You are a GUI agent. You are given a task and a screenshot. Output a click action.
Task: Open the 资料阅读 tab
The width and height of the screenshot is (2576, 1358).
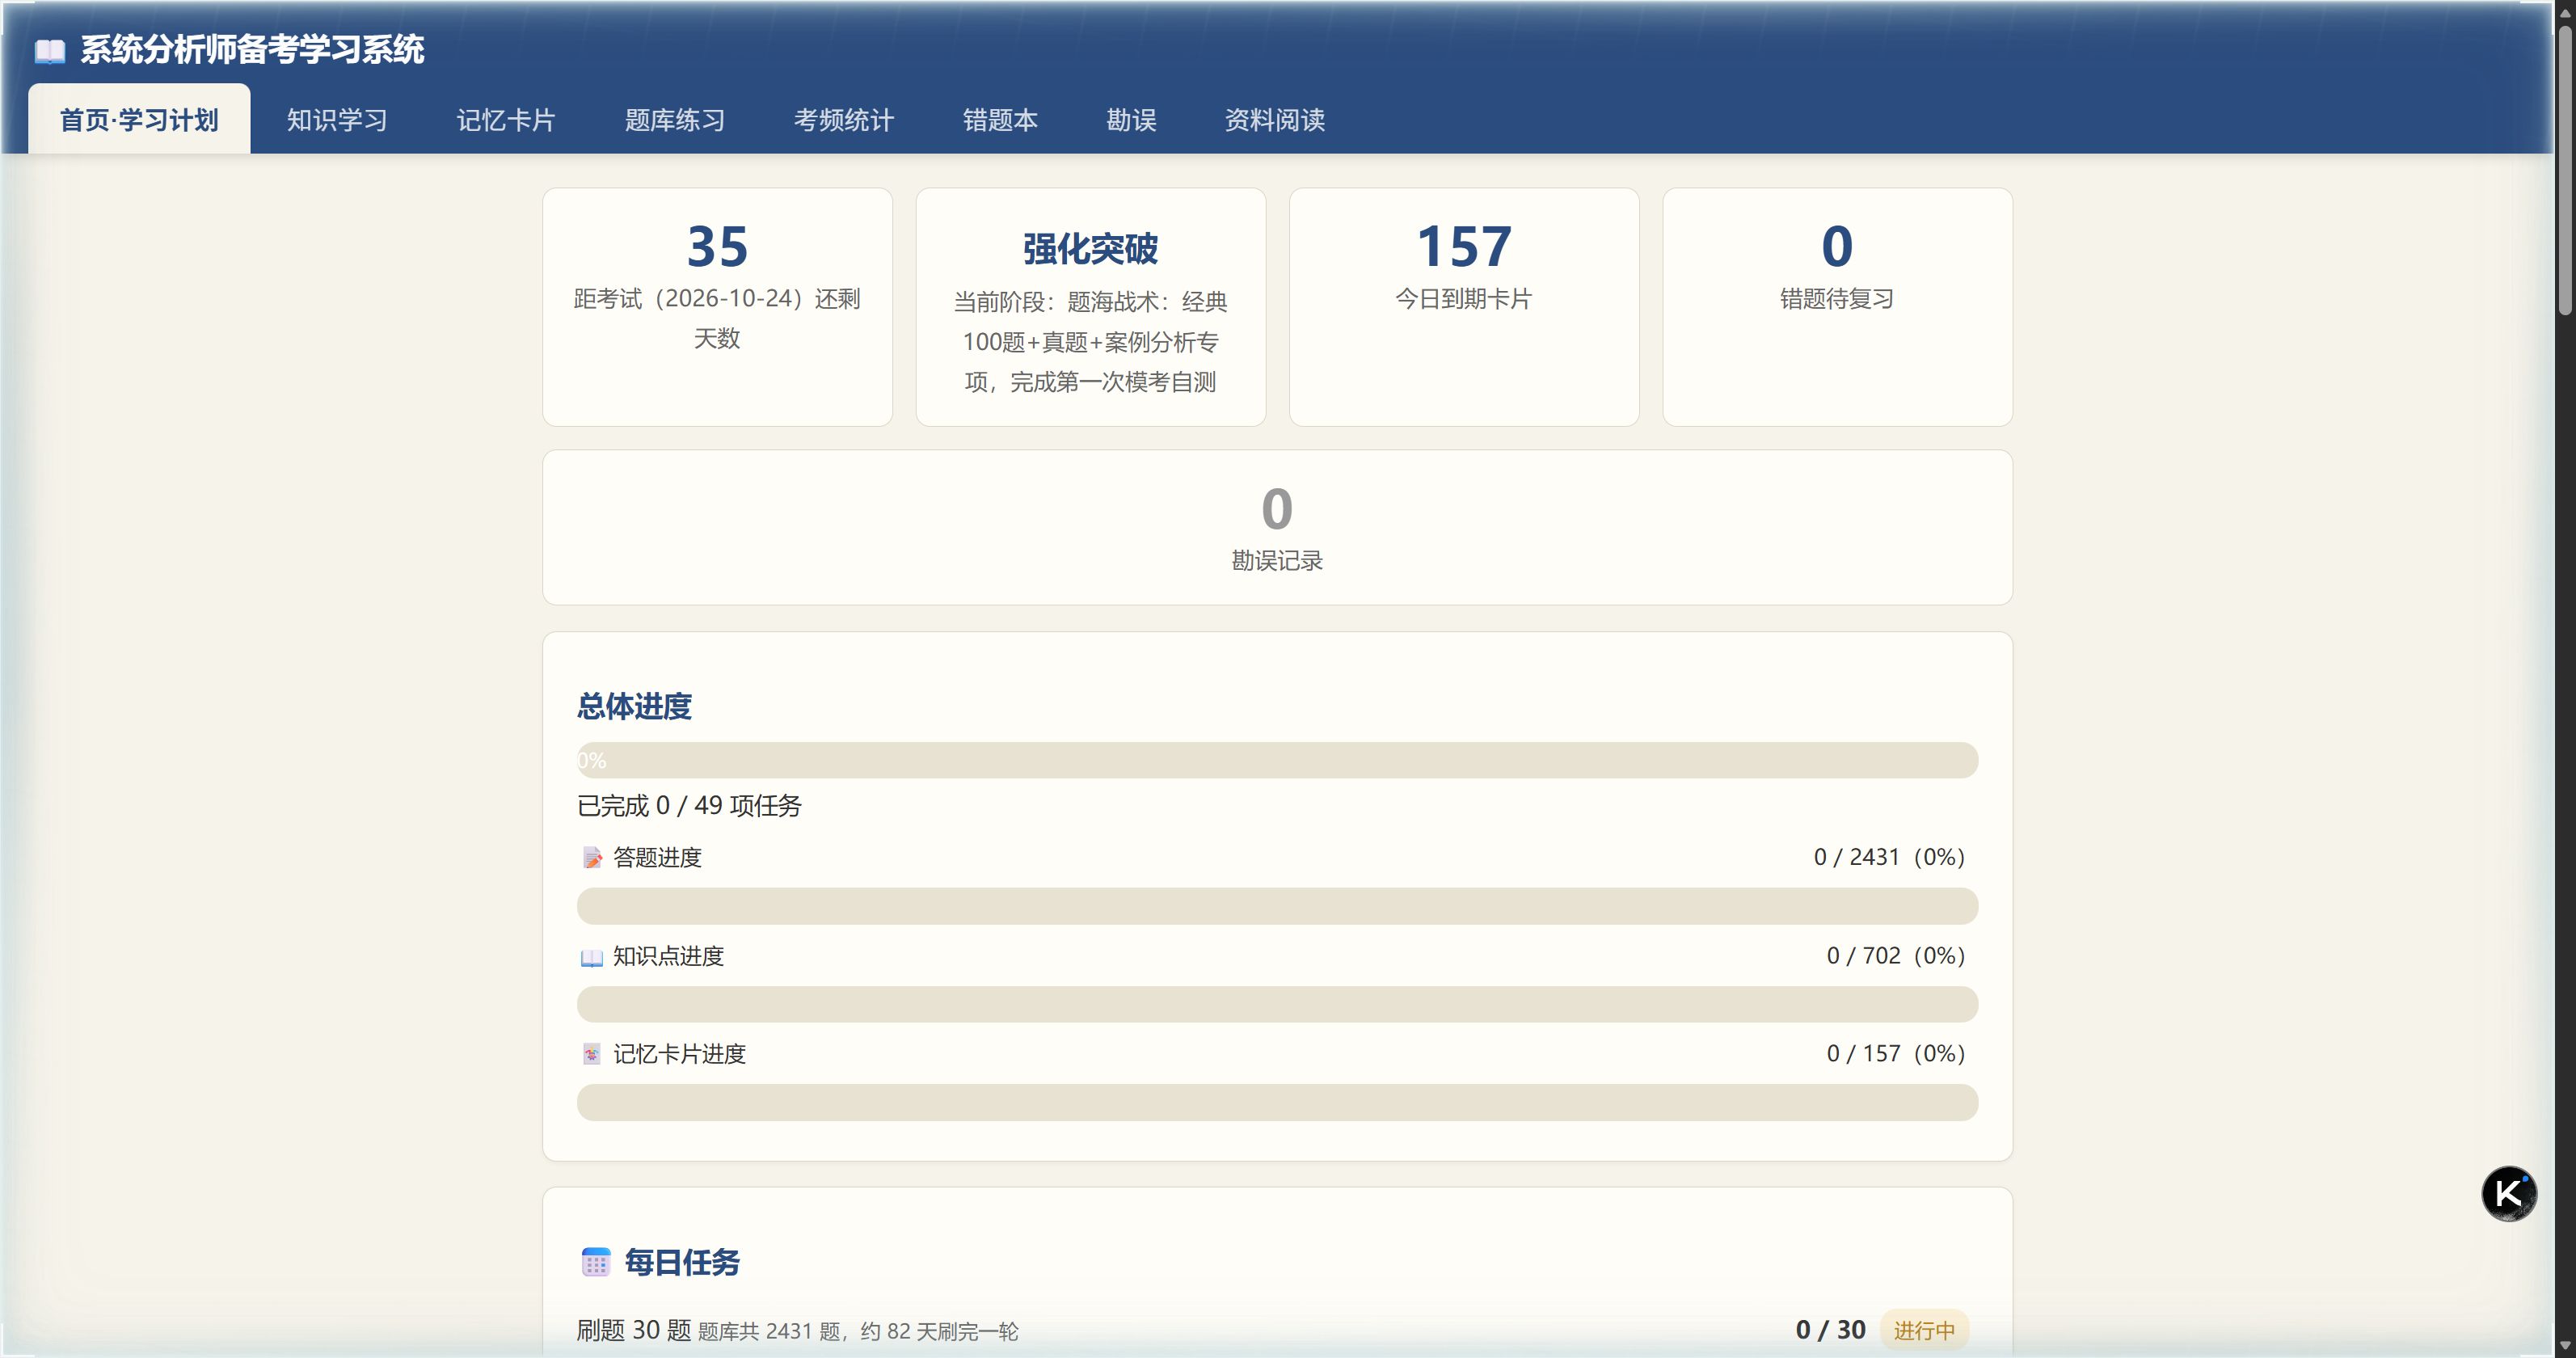pyautogui.click(x=1275, y=119)
